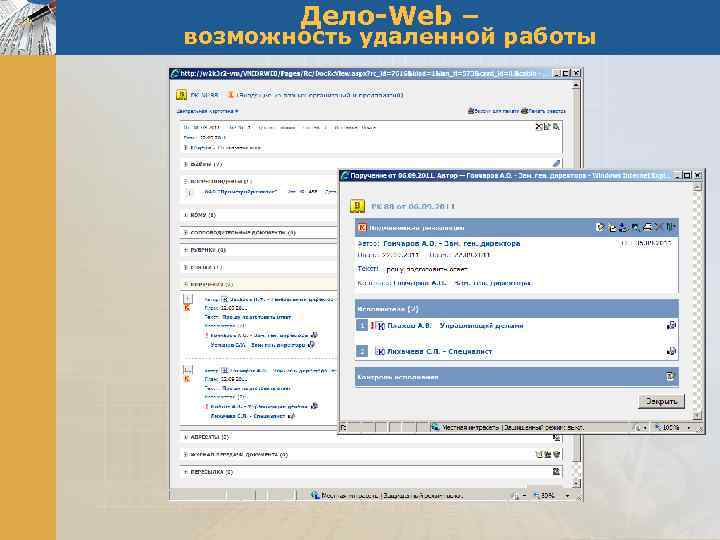Image resolution: width=720 pixels, height=540 pixels.
Task: Expand the Пересылка section in the main window
Action: 186,472
